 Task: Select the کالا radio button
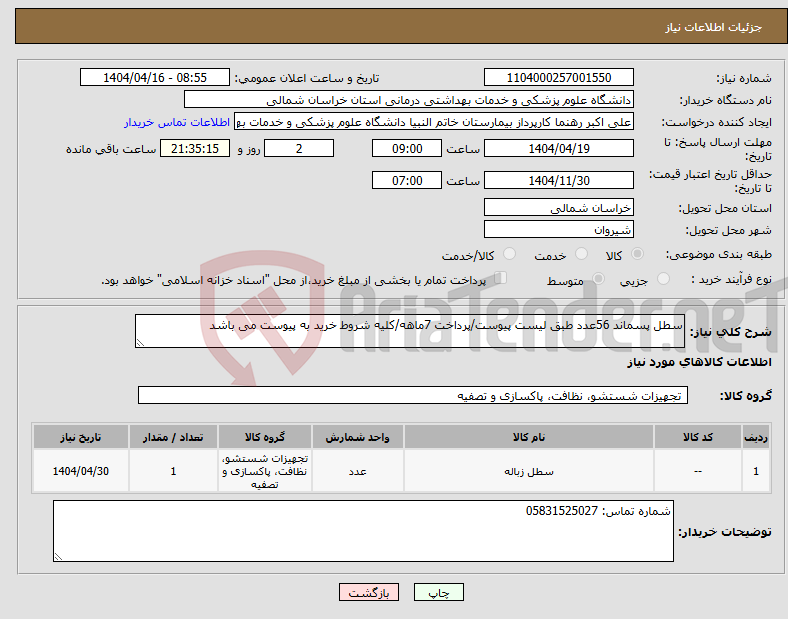pos(637,254)
